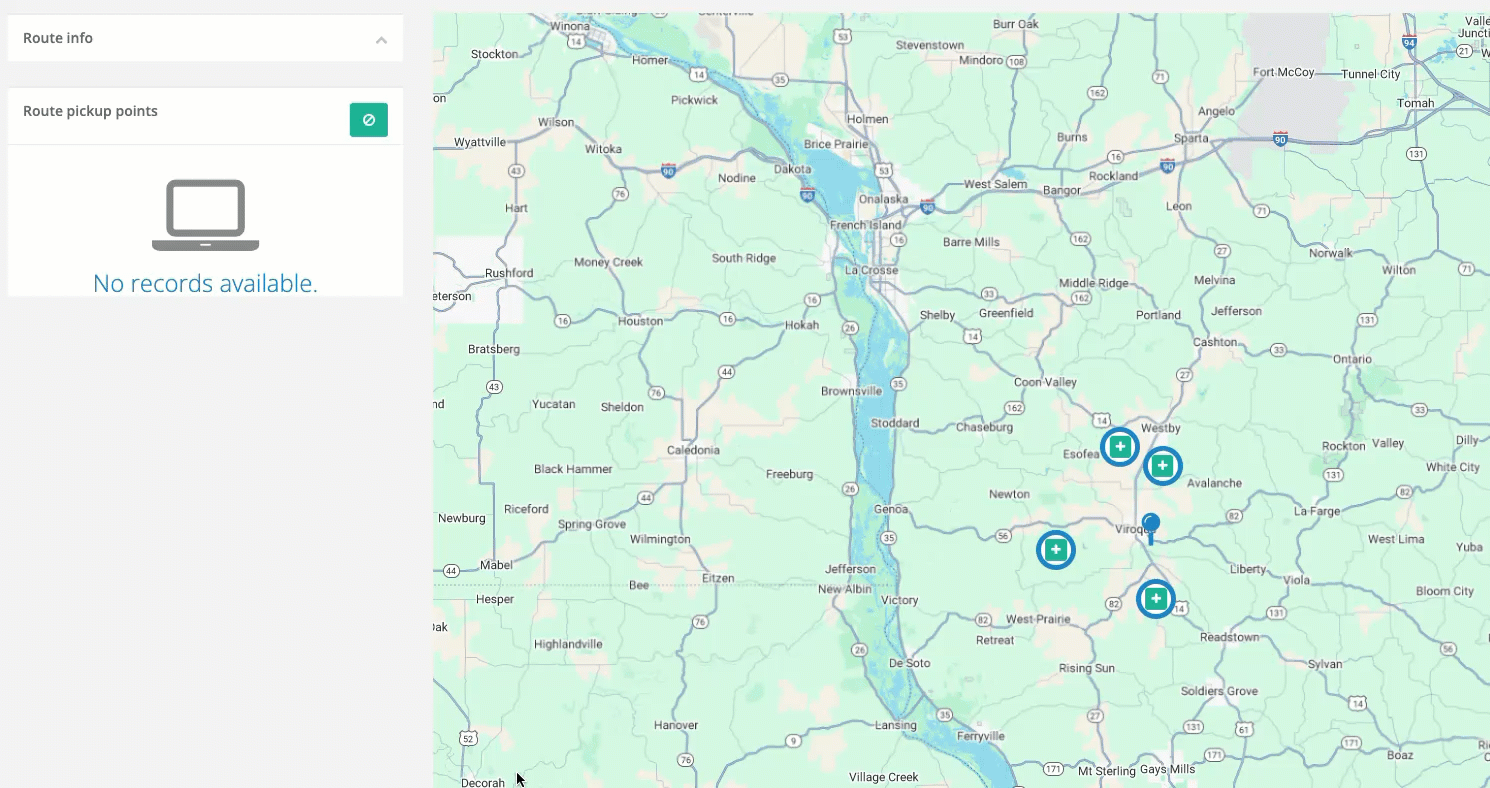The image size is (1490, 788).
Task: Click the Rushford town label
Action: (x=509, y=272)
